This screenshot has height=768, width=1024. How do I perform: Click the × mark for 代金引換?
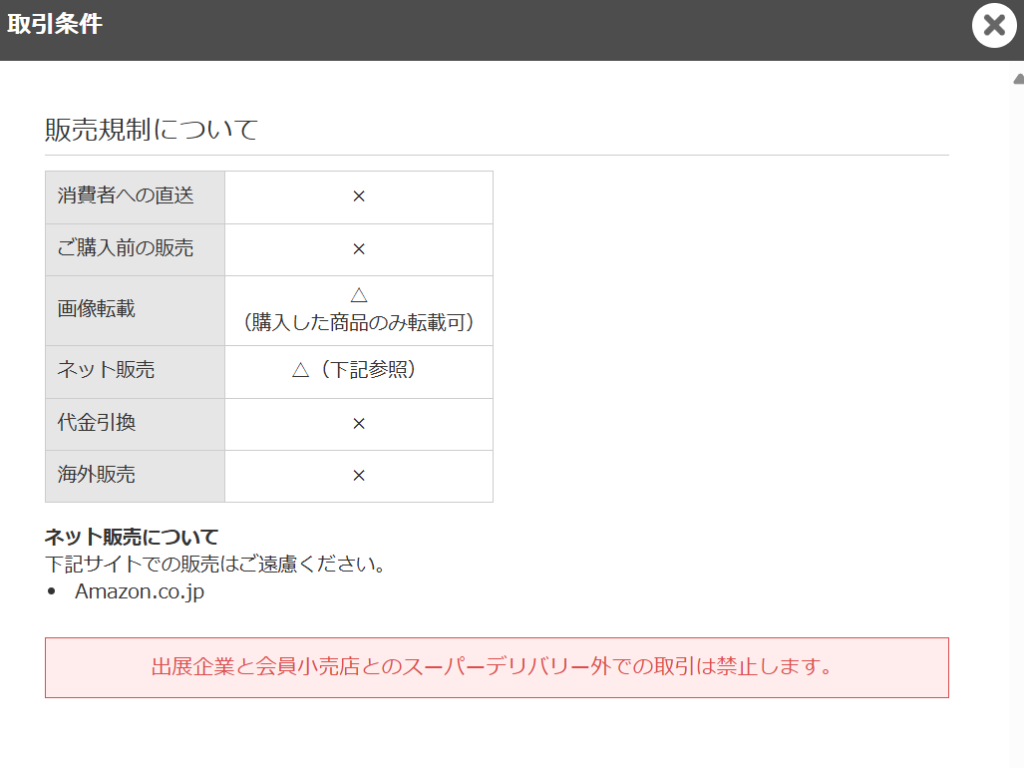pos(359,424)
